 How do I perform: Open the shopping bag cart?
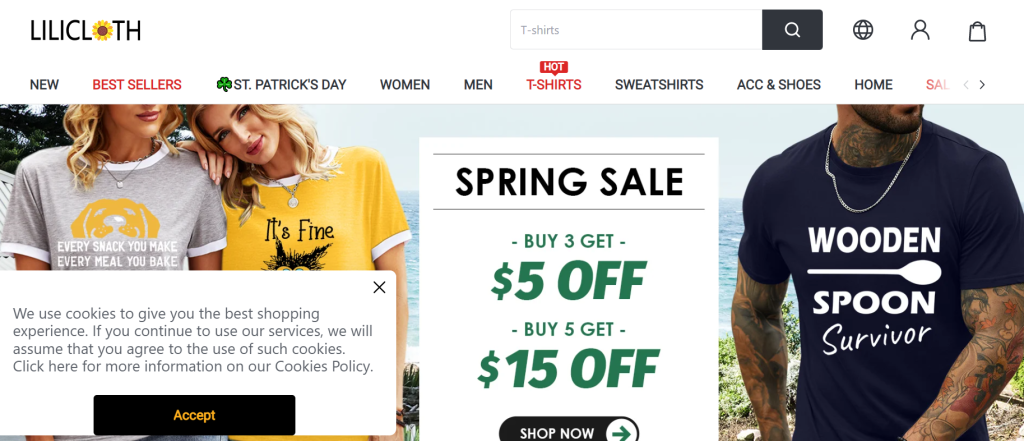click(x=977, y=30)
